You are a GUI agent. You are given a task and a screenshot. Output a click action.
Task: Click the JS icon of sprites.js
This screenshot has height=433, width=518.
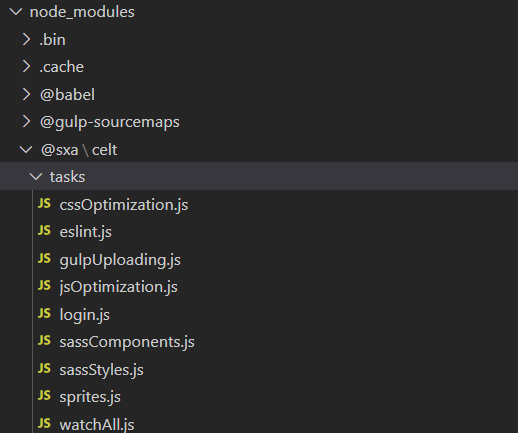pyautogui.click(x=44, y=396)
